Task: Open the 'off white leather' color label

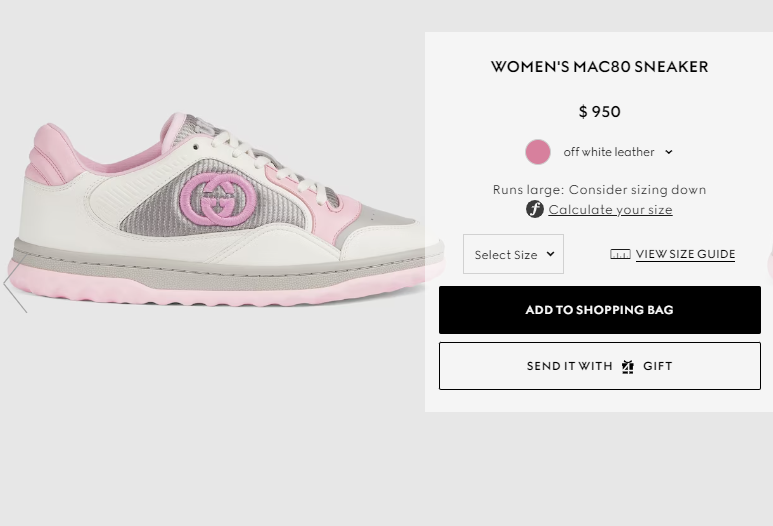Action: click(608, 152)
